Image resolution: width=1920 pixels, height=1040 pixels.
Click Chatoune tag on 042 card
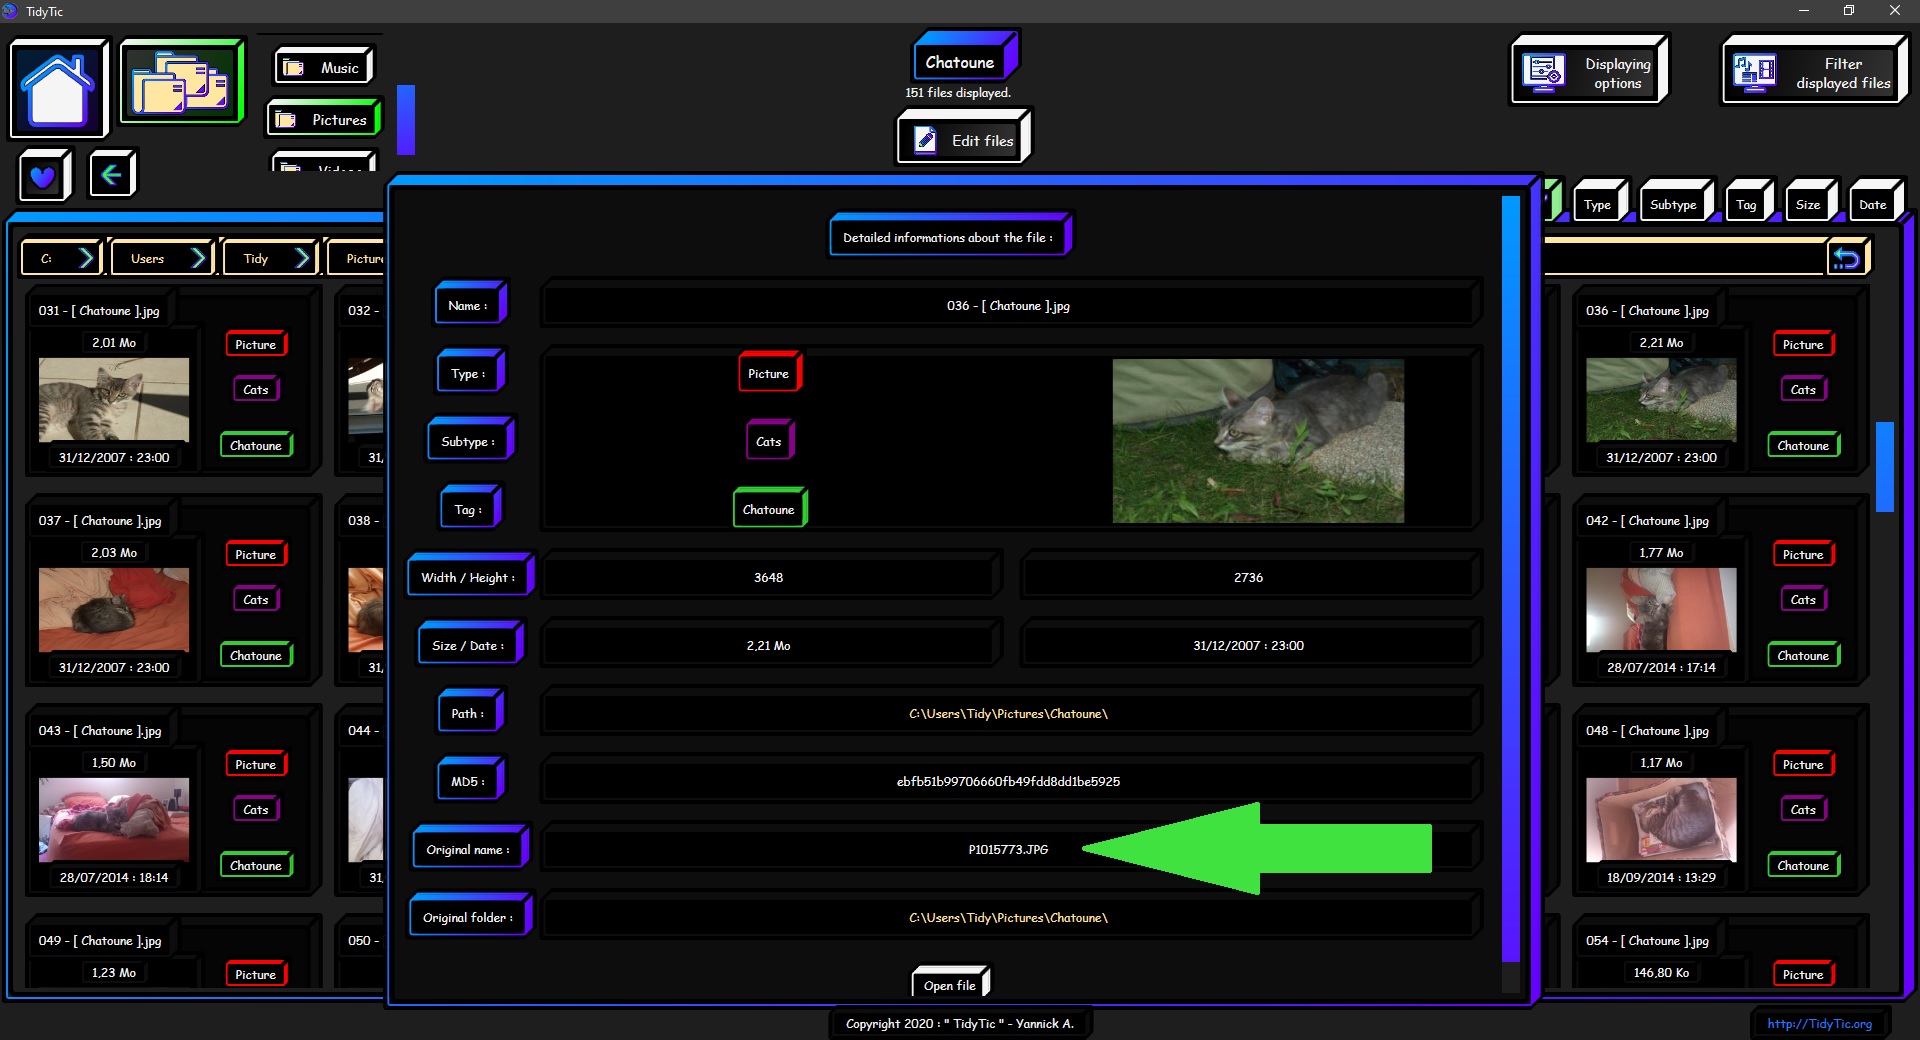[x=1803, y=655]
